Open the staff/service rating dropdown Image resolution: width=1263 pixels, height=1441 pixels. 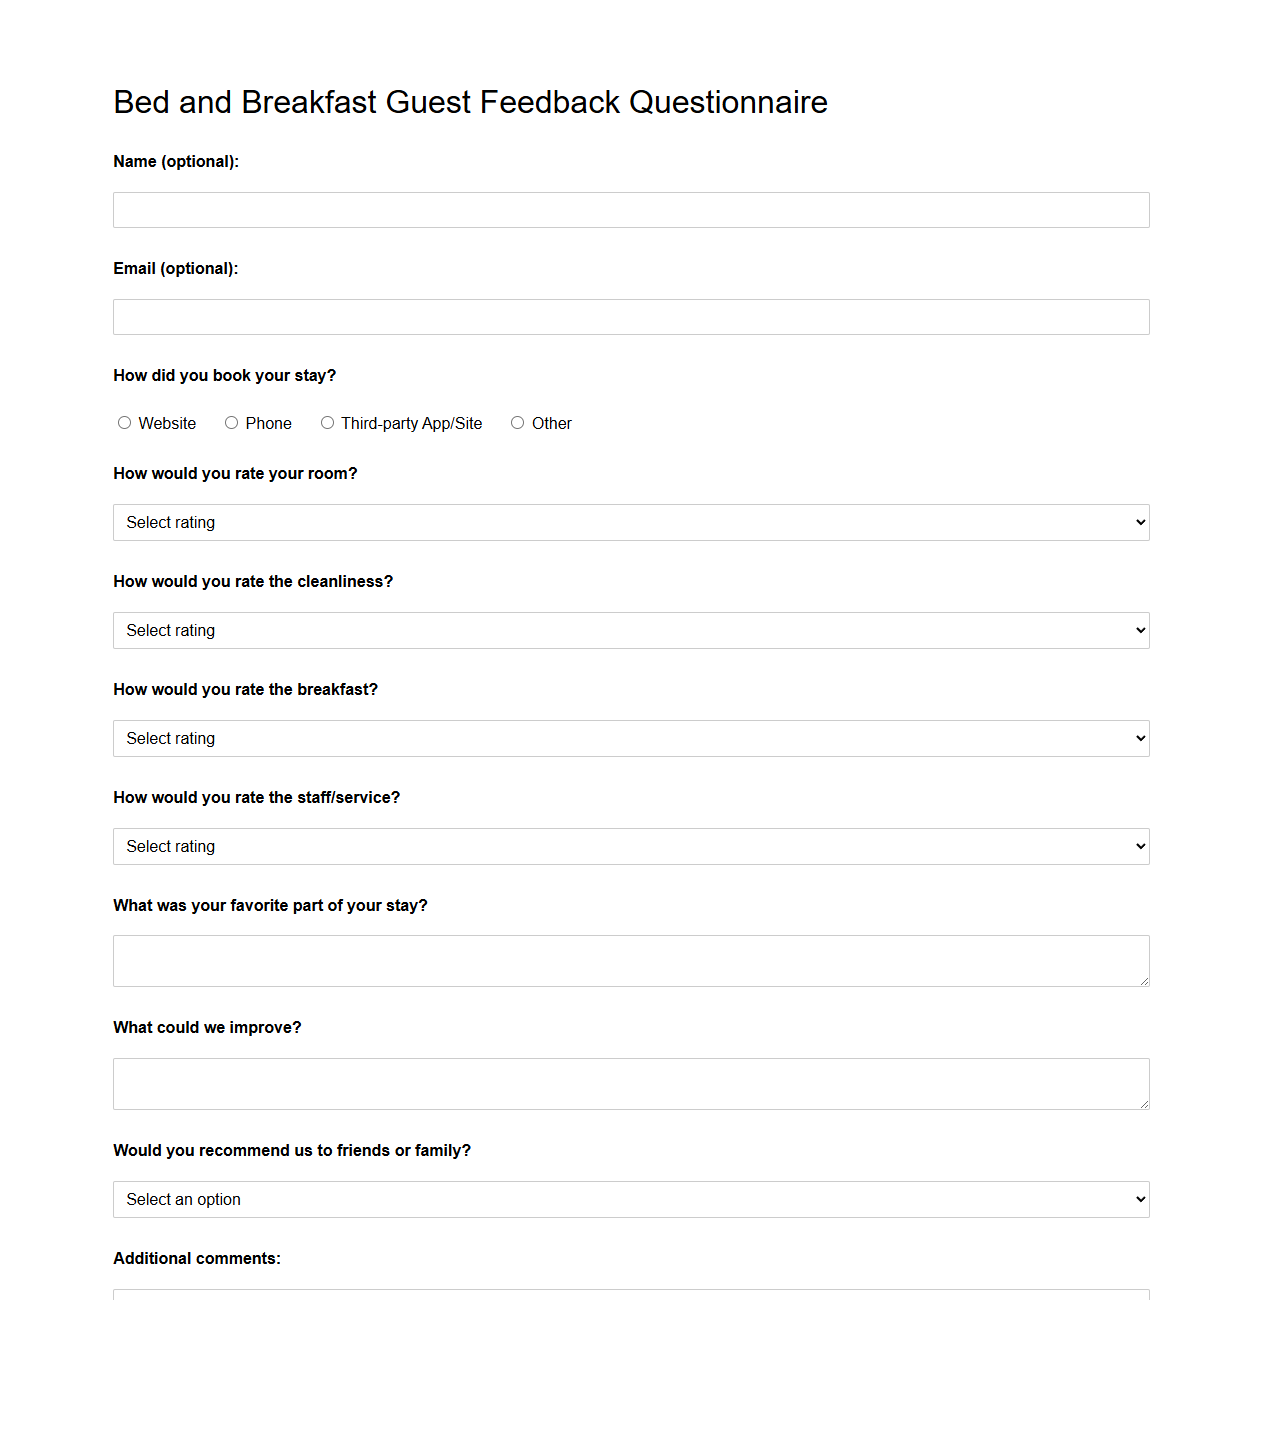pos(630,846)
